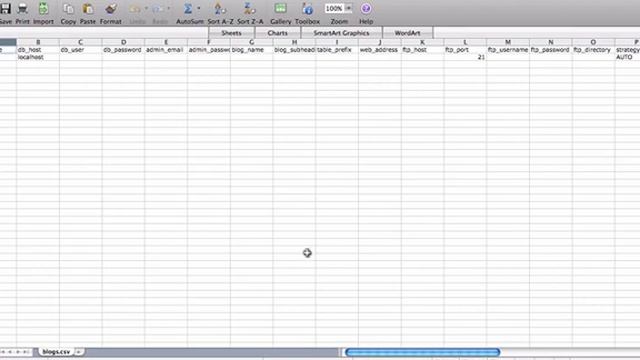Open the Import tool
The height and width of the screenshot is (360, 640).
pos(43,8)
